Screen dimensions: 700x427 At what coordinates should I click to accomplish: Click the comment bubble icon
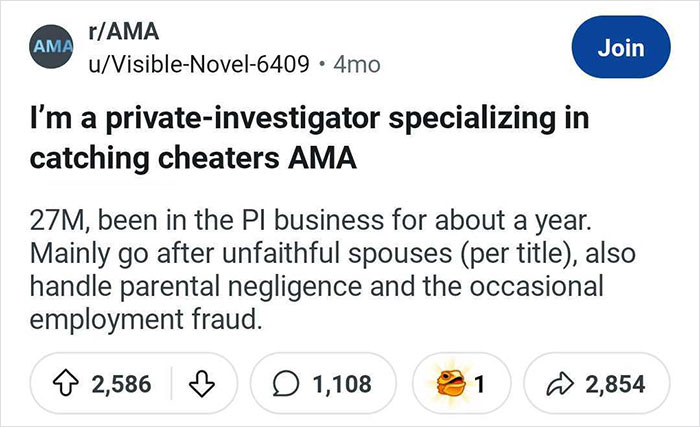(286, 383)
